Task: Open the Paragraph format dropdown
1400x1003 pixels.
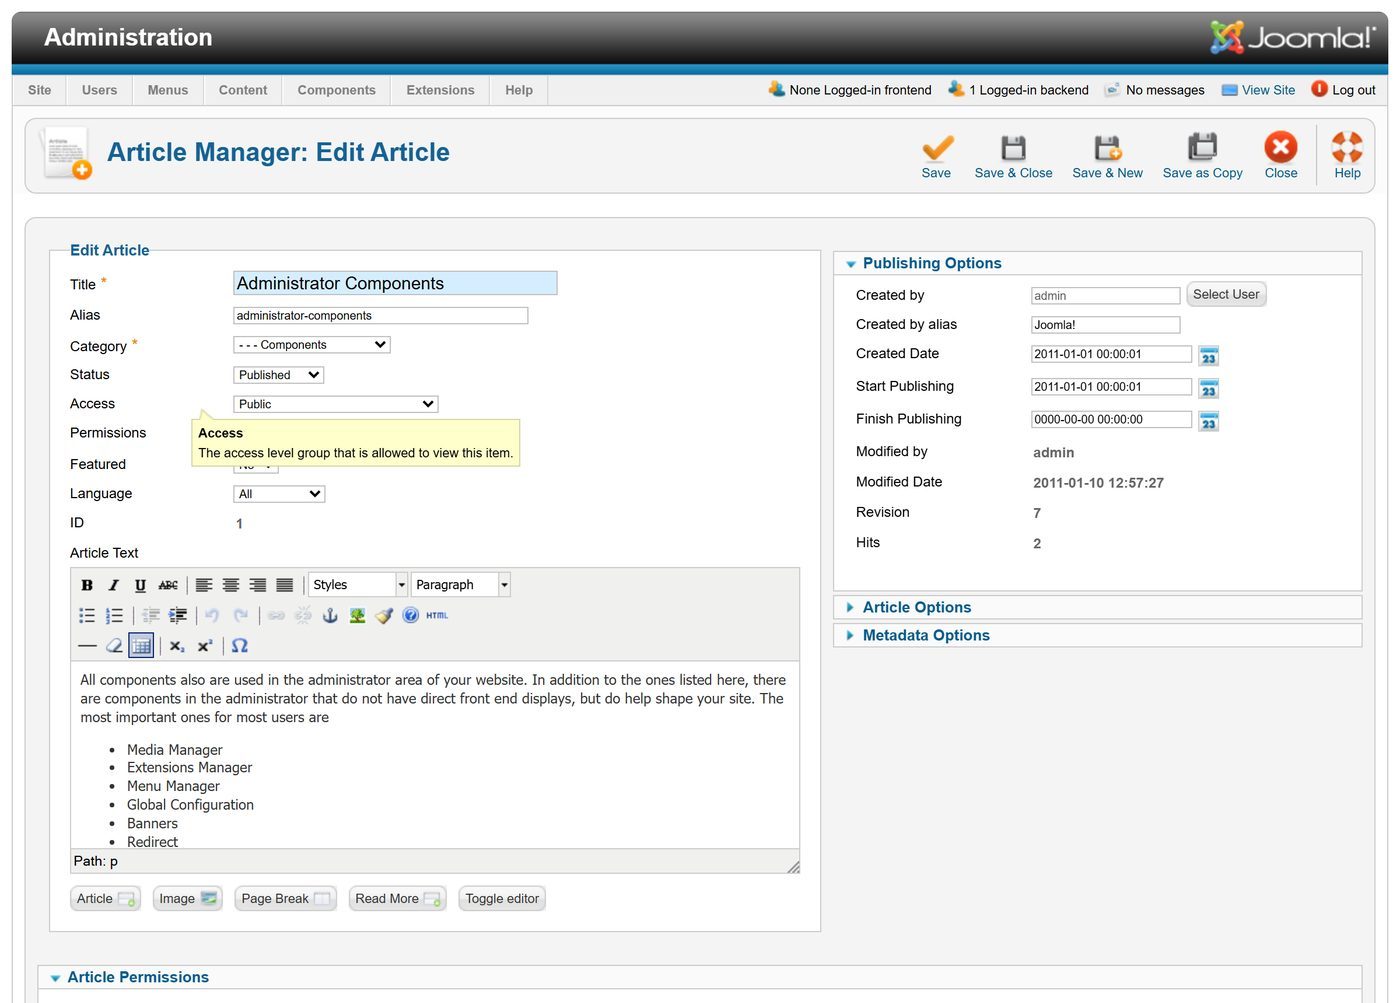Action: point(461,585)
